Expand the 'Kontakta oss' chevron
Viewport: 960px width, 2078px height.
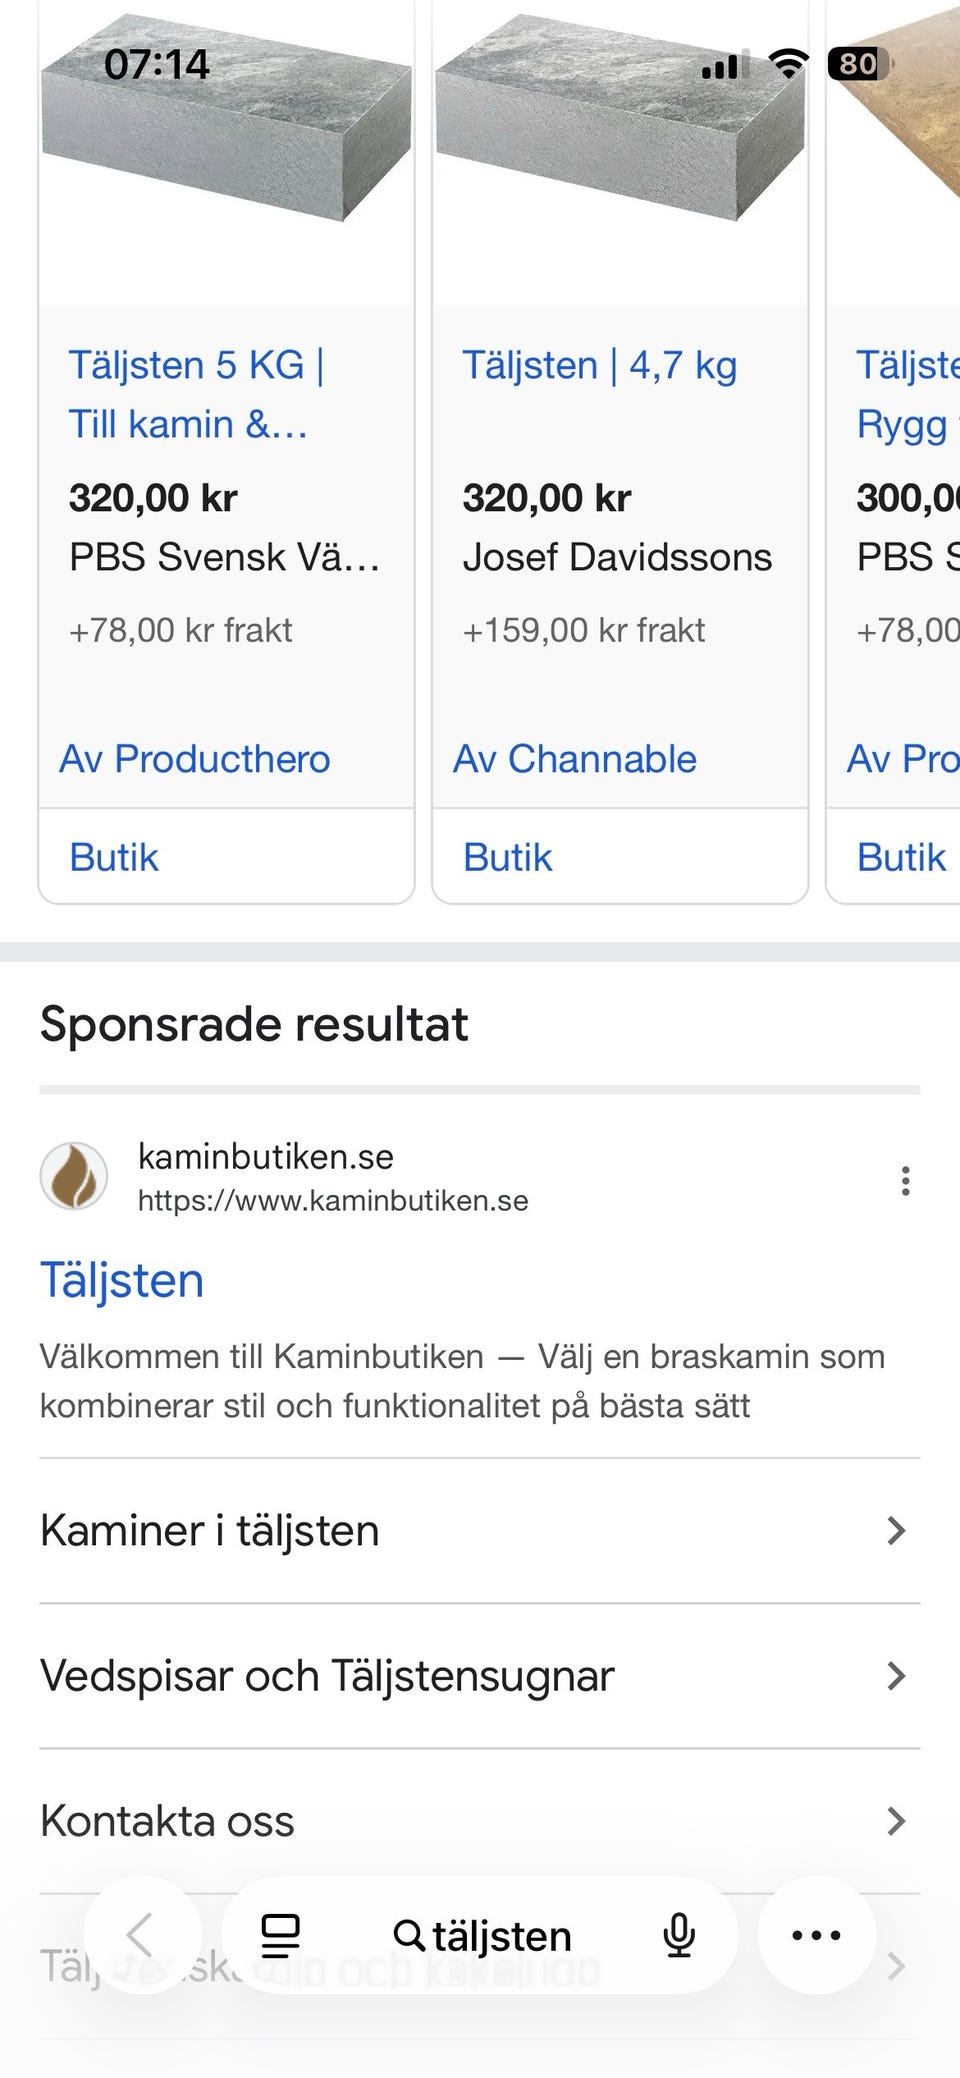tap(896, 1821)
